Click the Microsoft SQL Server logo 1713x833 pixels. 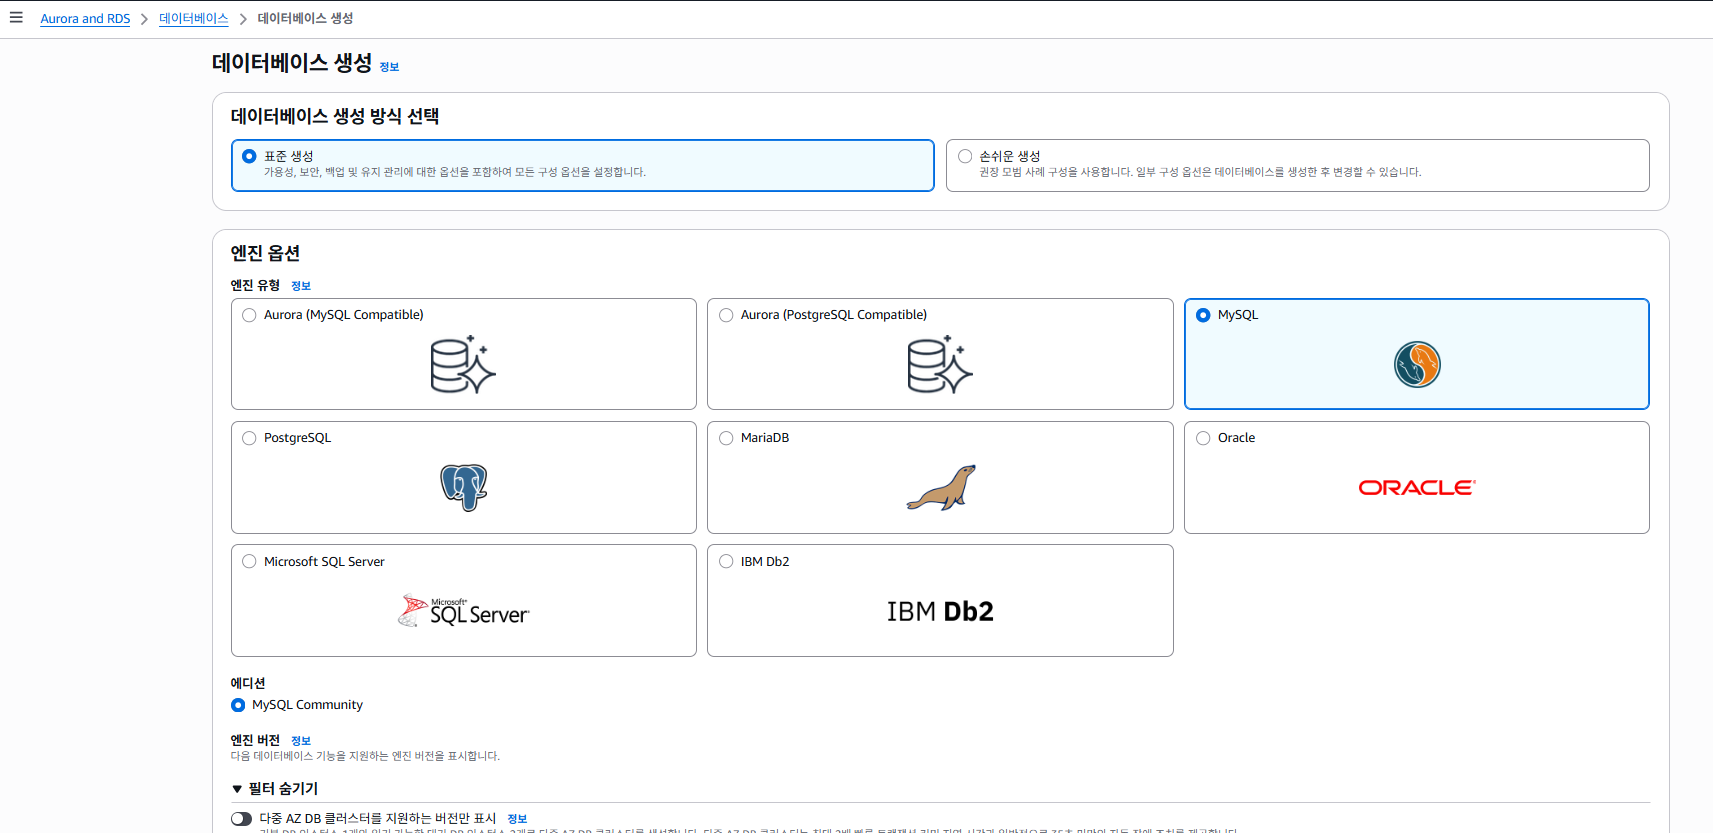click(x=464, y=611)
